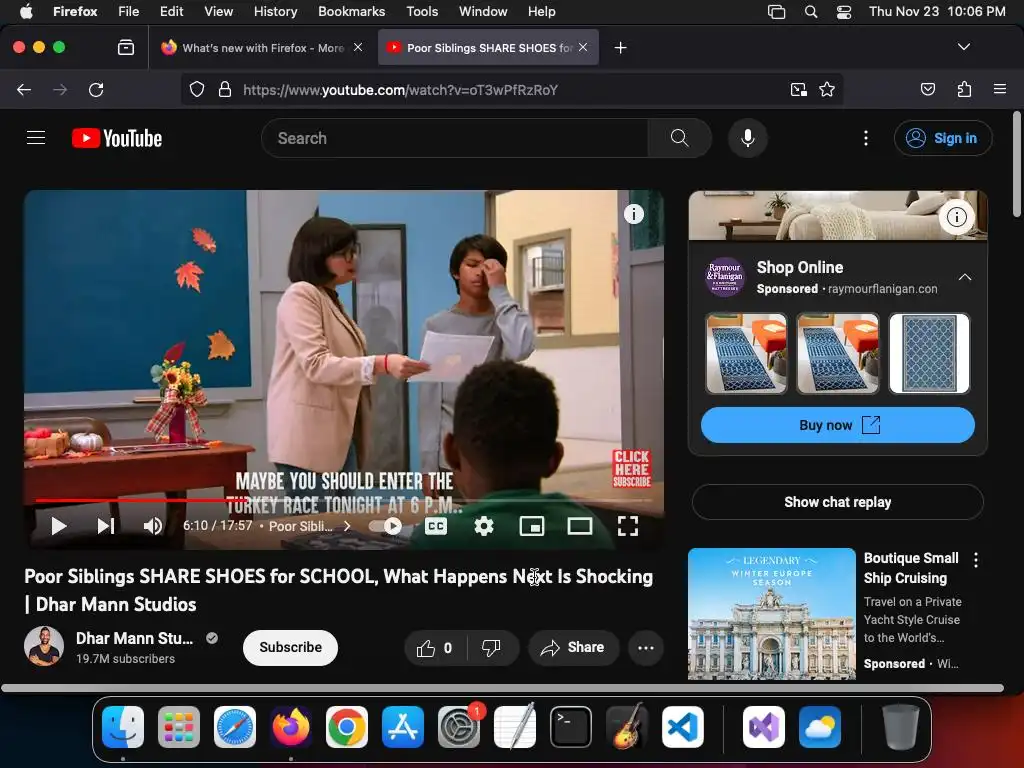
Task: Dislike the video thumbs down
Action: point(491,648)
